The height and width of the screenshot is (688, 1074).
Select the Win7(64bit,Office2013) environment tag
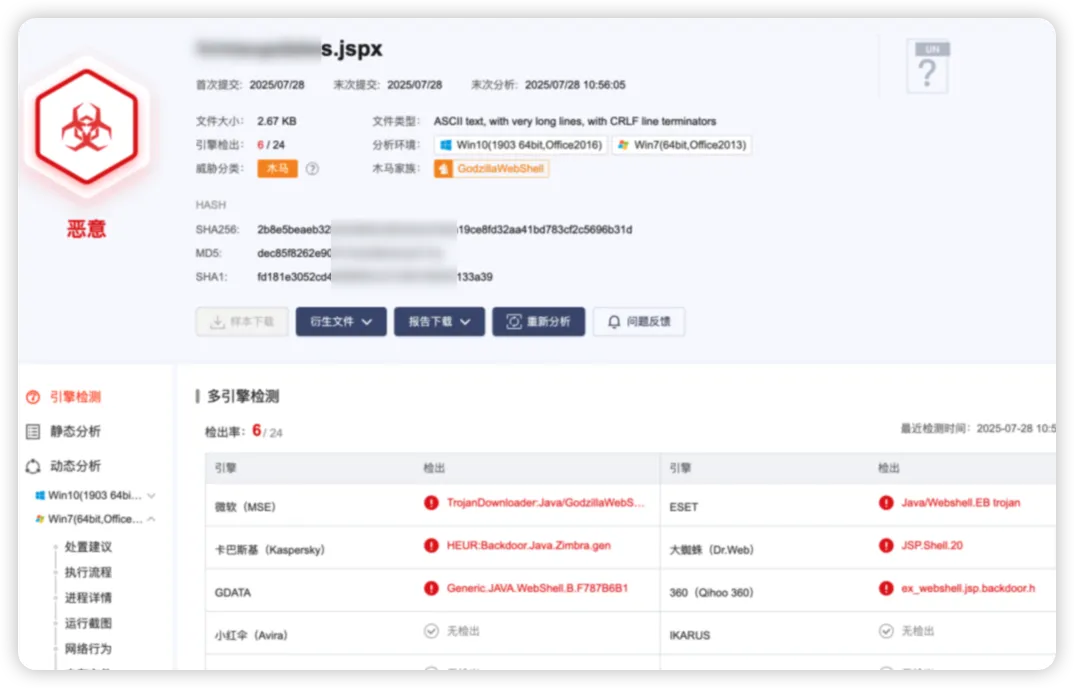click(x=682, y=145)
